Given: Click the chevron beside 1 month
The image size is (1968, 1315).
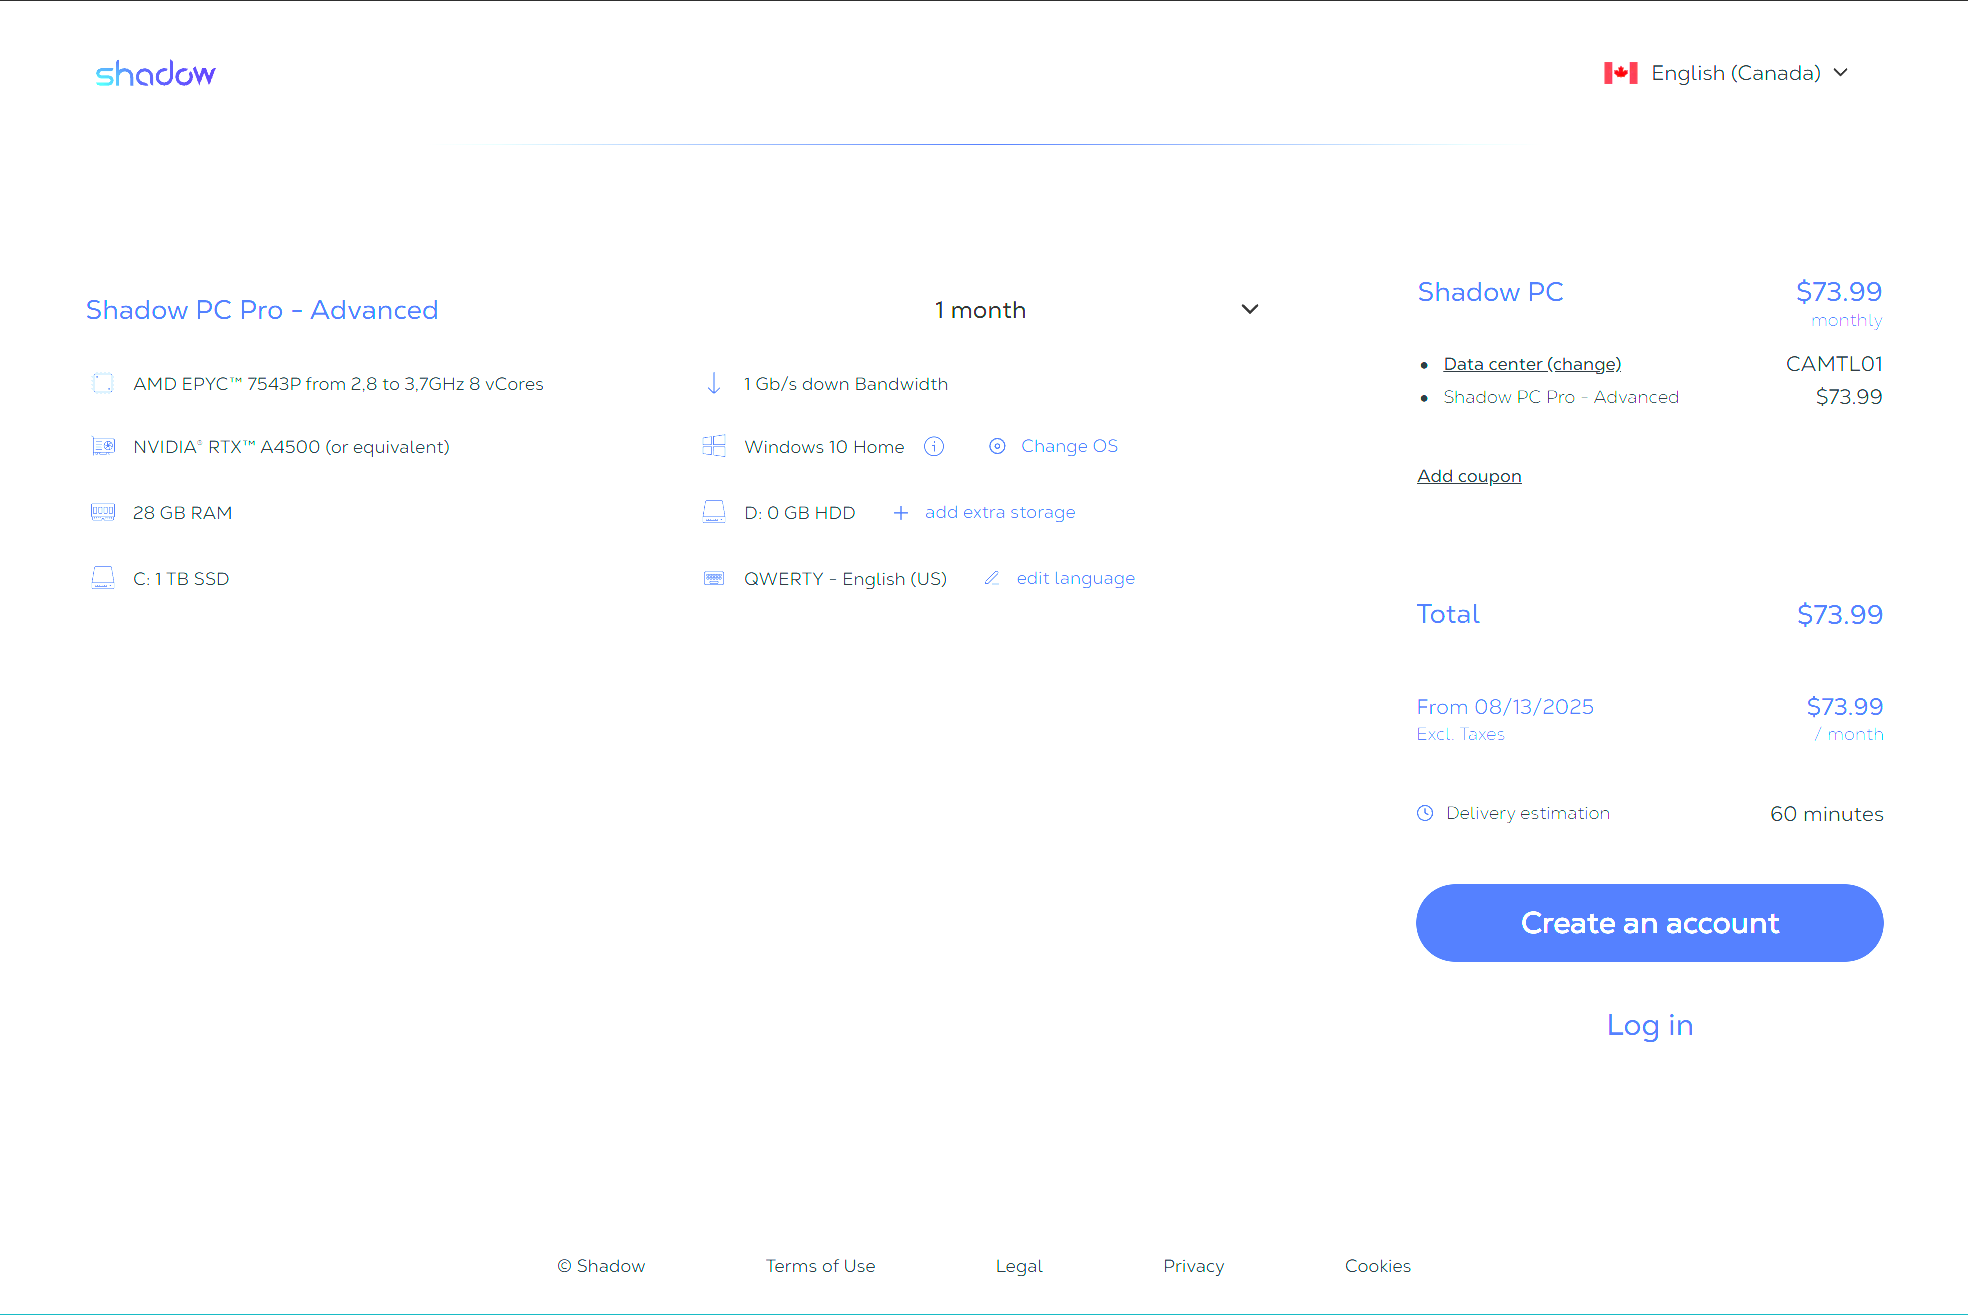Looking at the screenshot, I should (x=1249, y=310).
